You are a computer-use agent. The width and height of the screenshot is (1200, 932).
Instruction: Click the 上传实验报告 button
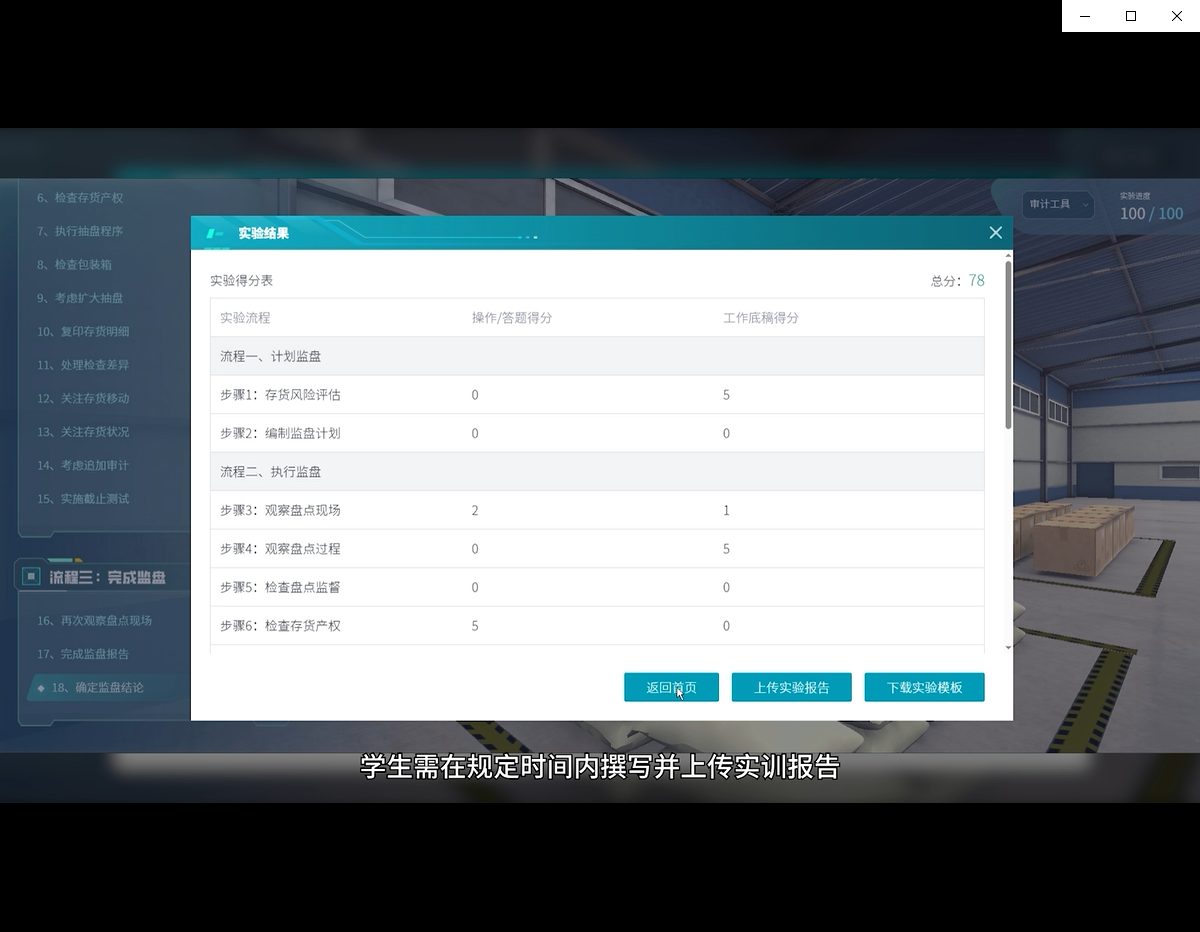tap(791, 687)
